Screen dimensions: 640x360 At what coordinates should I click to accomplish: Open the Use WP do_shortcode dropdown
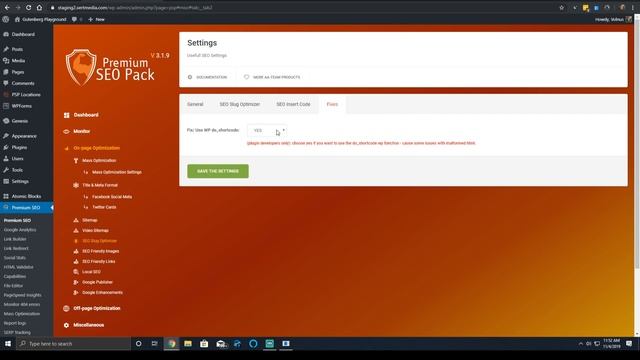click(267, 131)
